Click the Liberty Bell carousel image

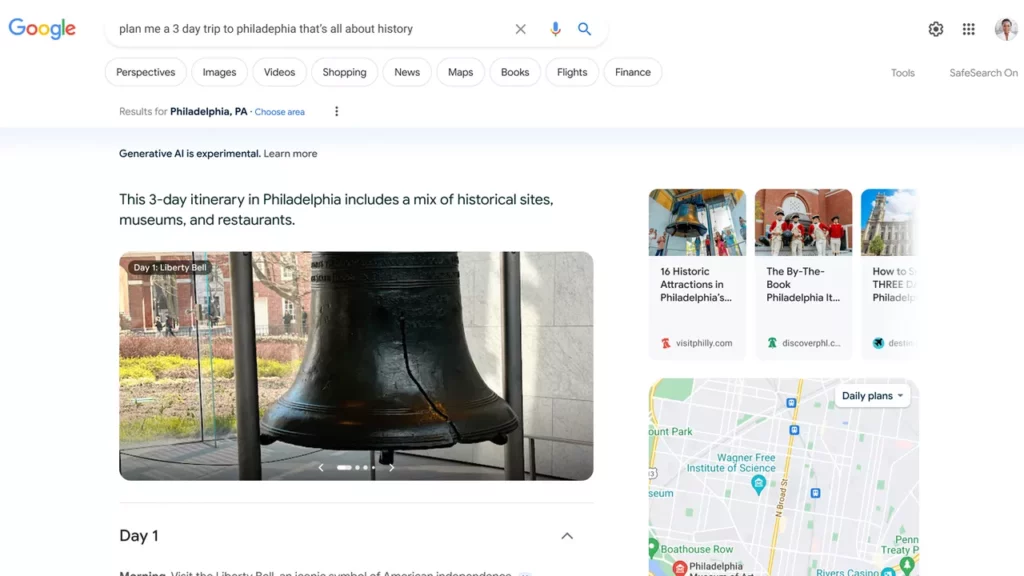click(x=356, y=366)
